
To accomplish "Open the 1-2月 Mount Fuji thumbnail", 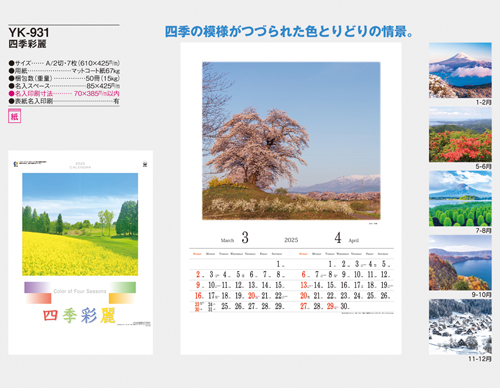I will pyautogui.click(x=460, y=70).
